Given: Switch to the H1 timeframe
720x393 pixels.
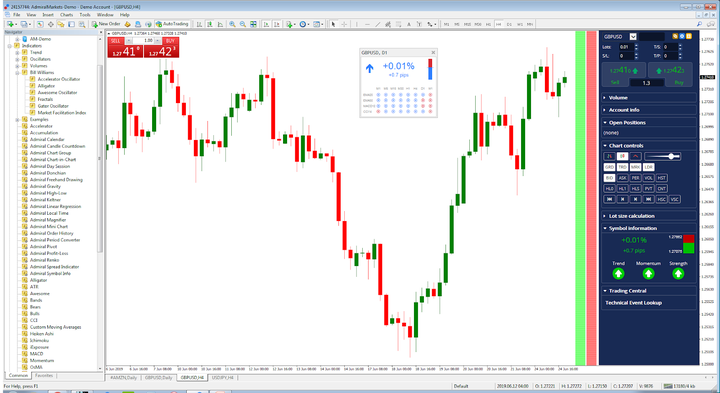Looking at the screenshot, I should [488, 24].
